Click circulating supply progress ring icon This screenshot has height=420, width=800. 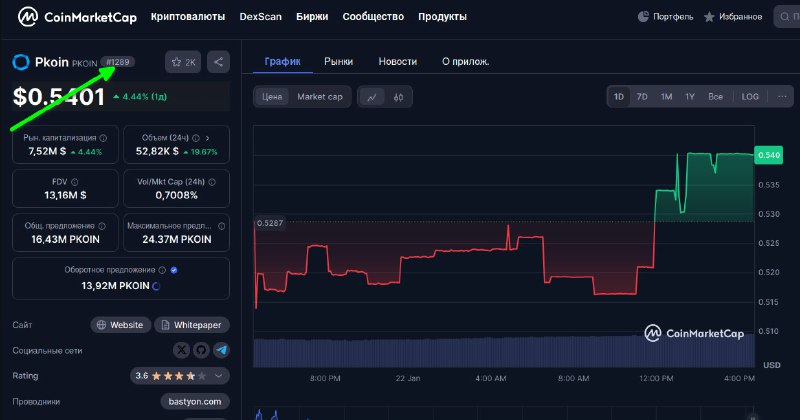coord(156,286)
